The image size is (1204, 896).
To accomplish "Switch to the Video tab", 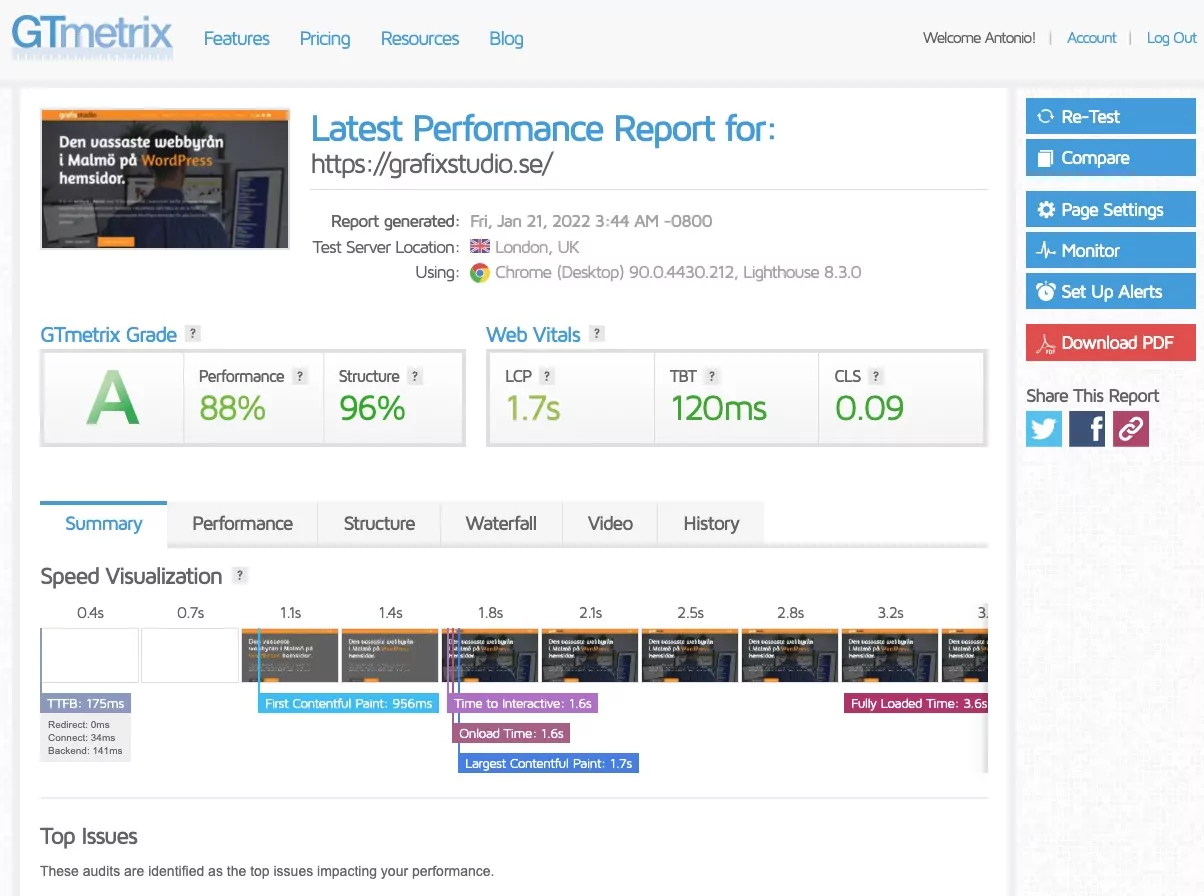I will tap(610, 523).
